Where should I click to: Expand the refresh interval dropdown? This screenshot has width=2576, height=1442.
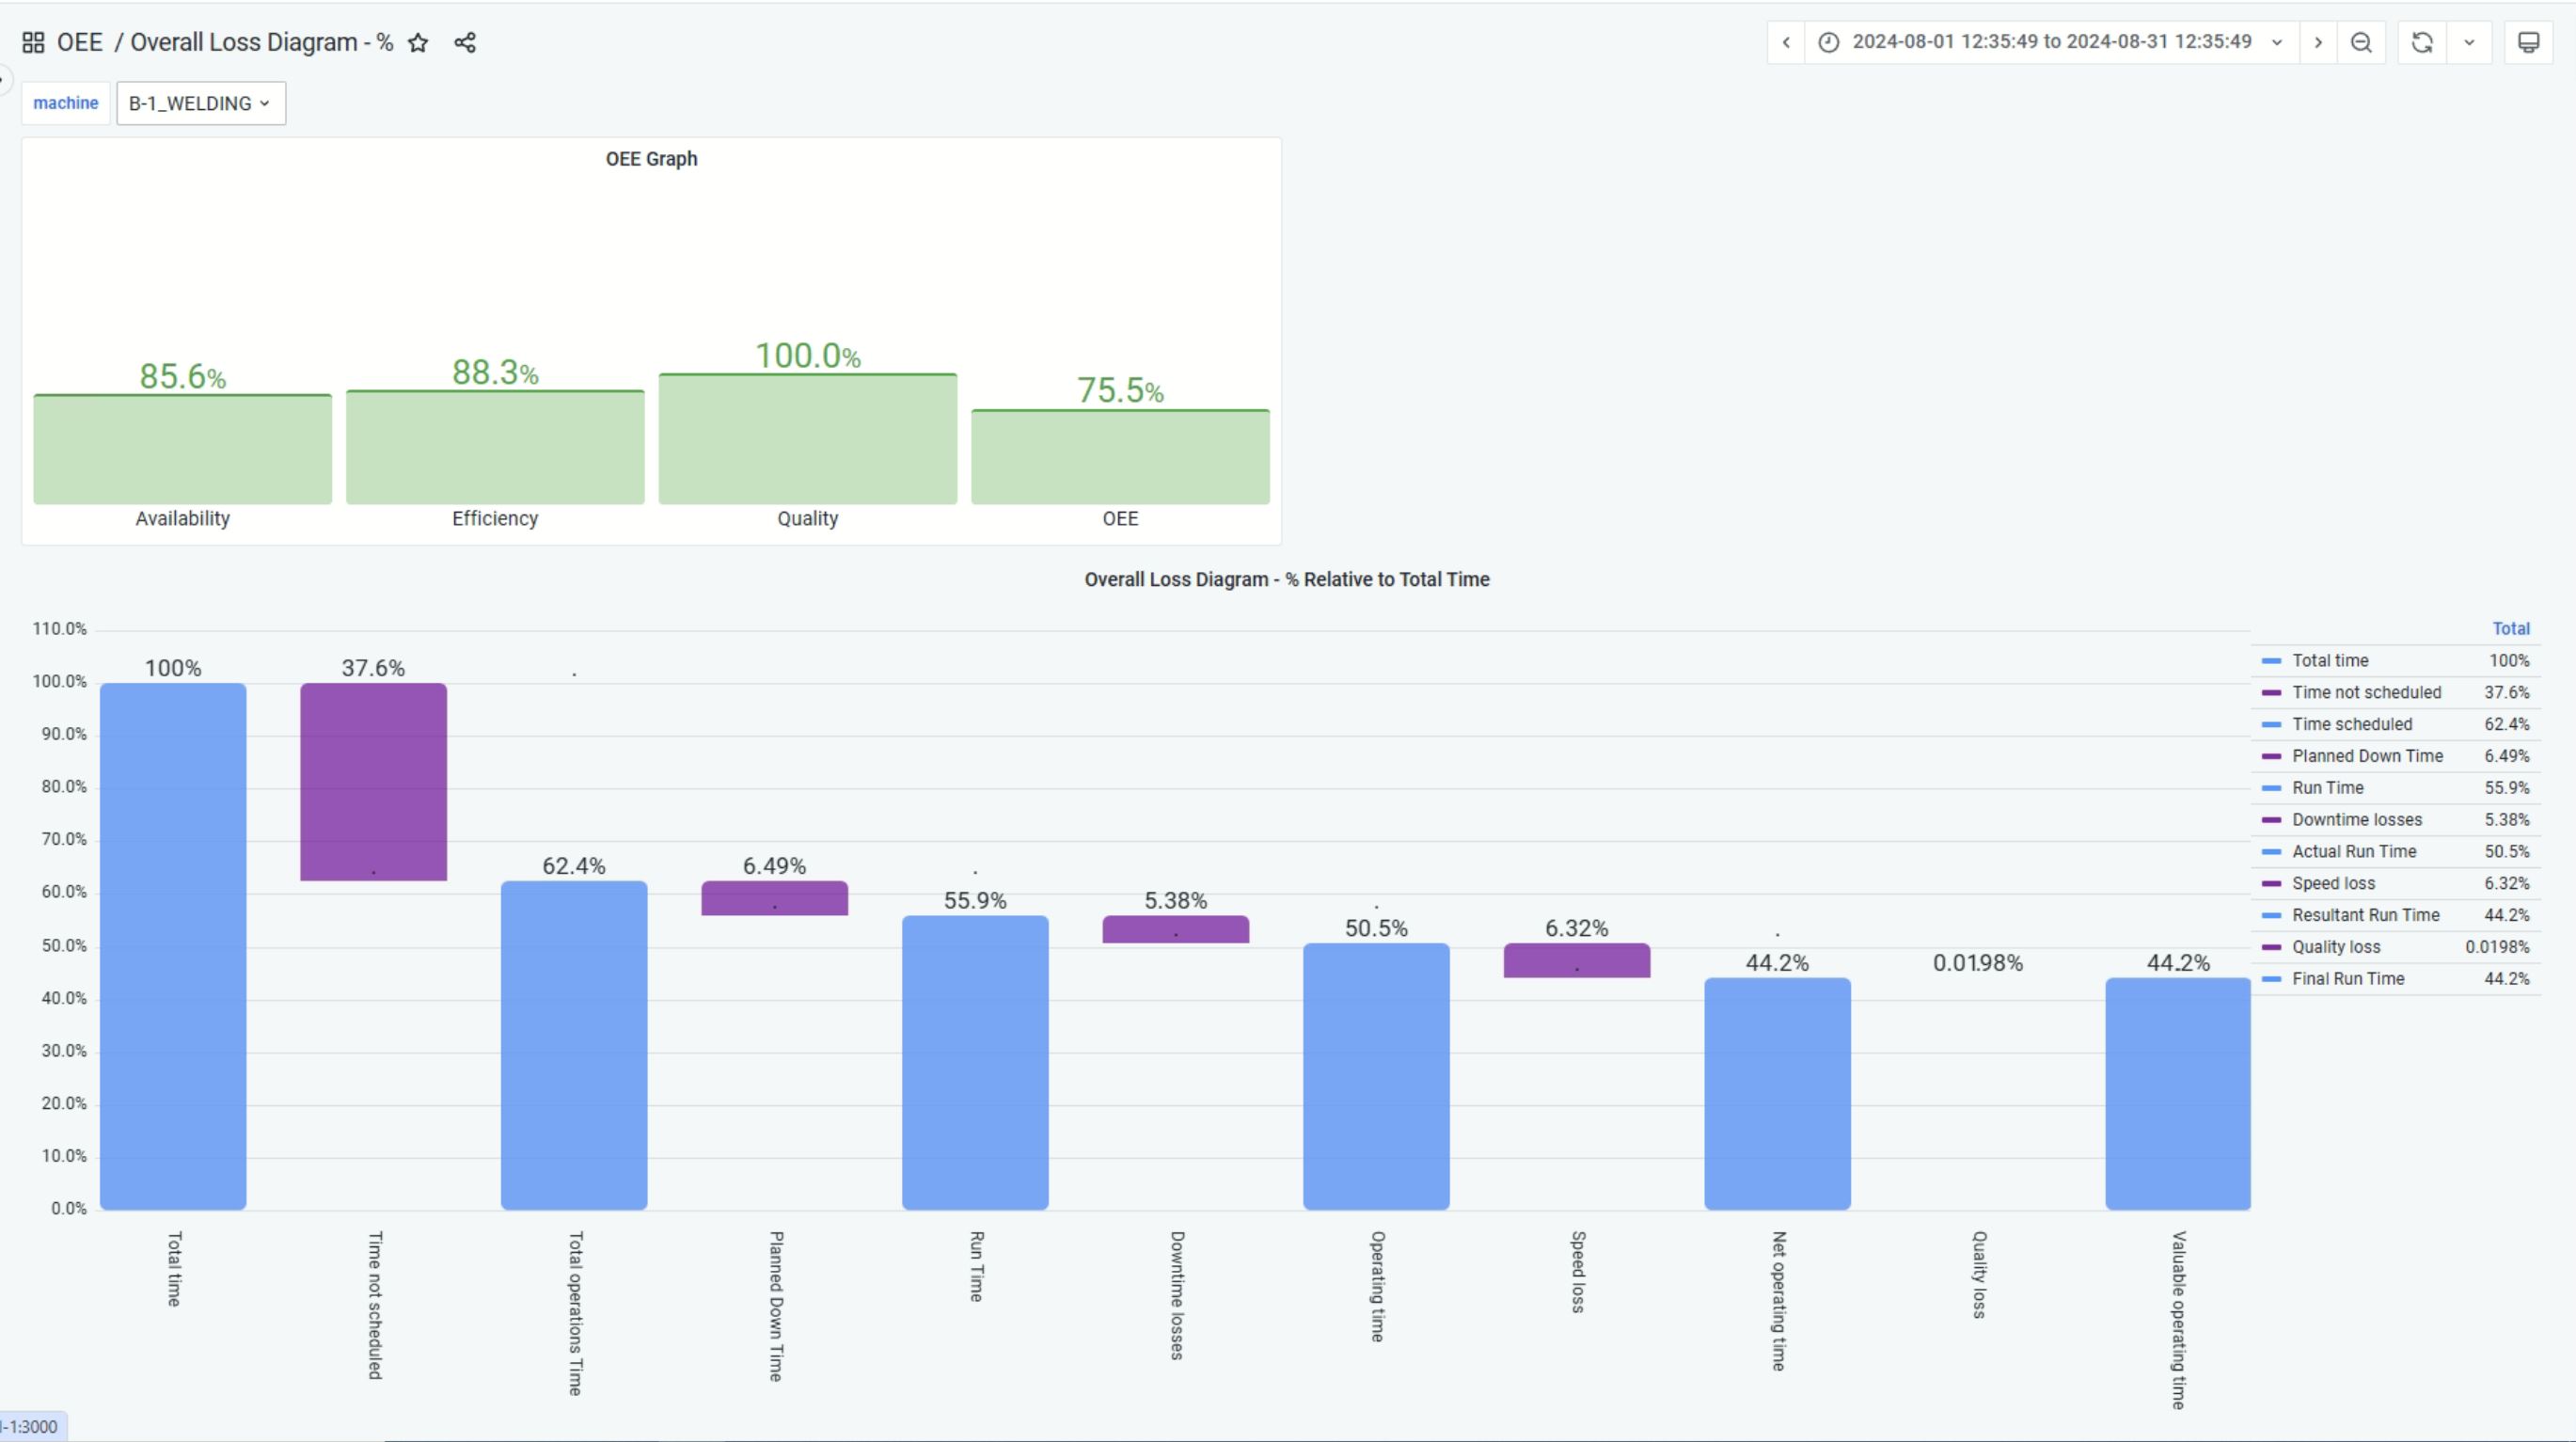click(2469, 42)
